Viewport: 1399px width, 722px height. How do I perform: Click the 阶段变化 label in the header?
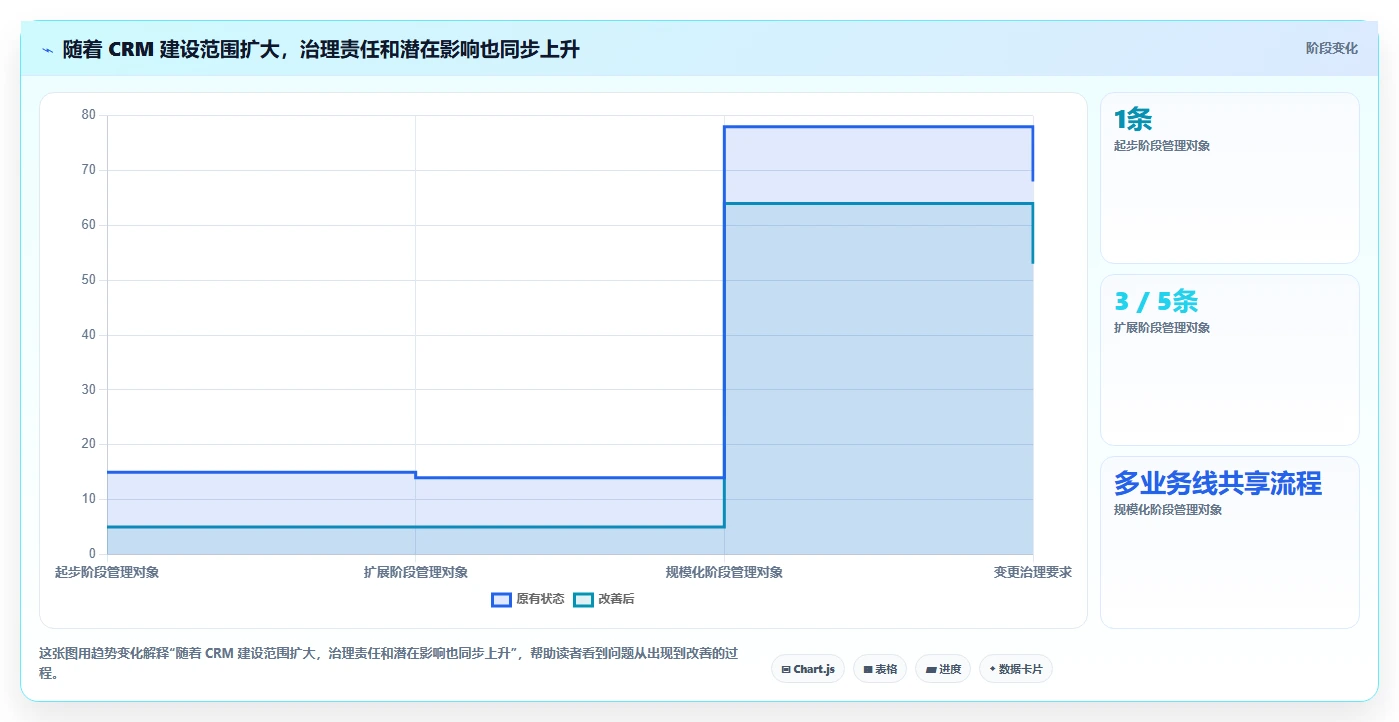1332,48
